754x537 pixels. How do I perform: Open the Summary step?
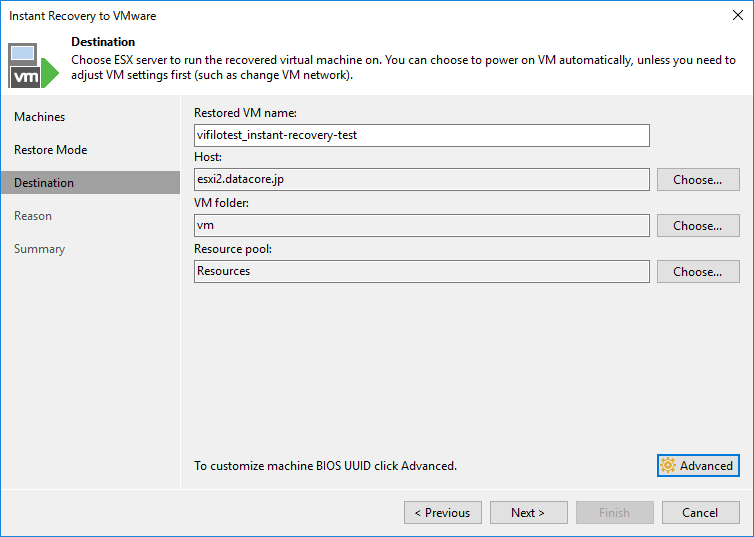point(39,249)
